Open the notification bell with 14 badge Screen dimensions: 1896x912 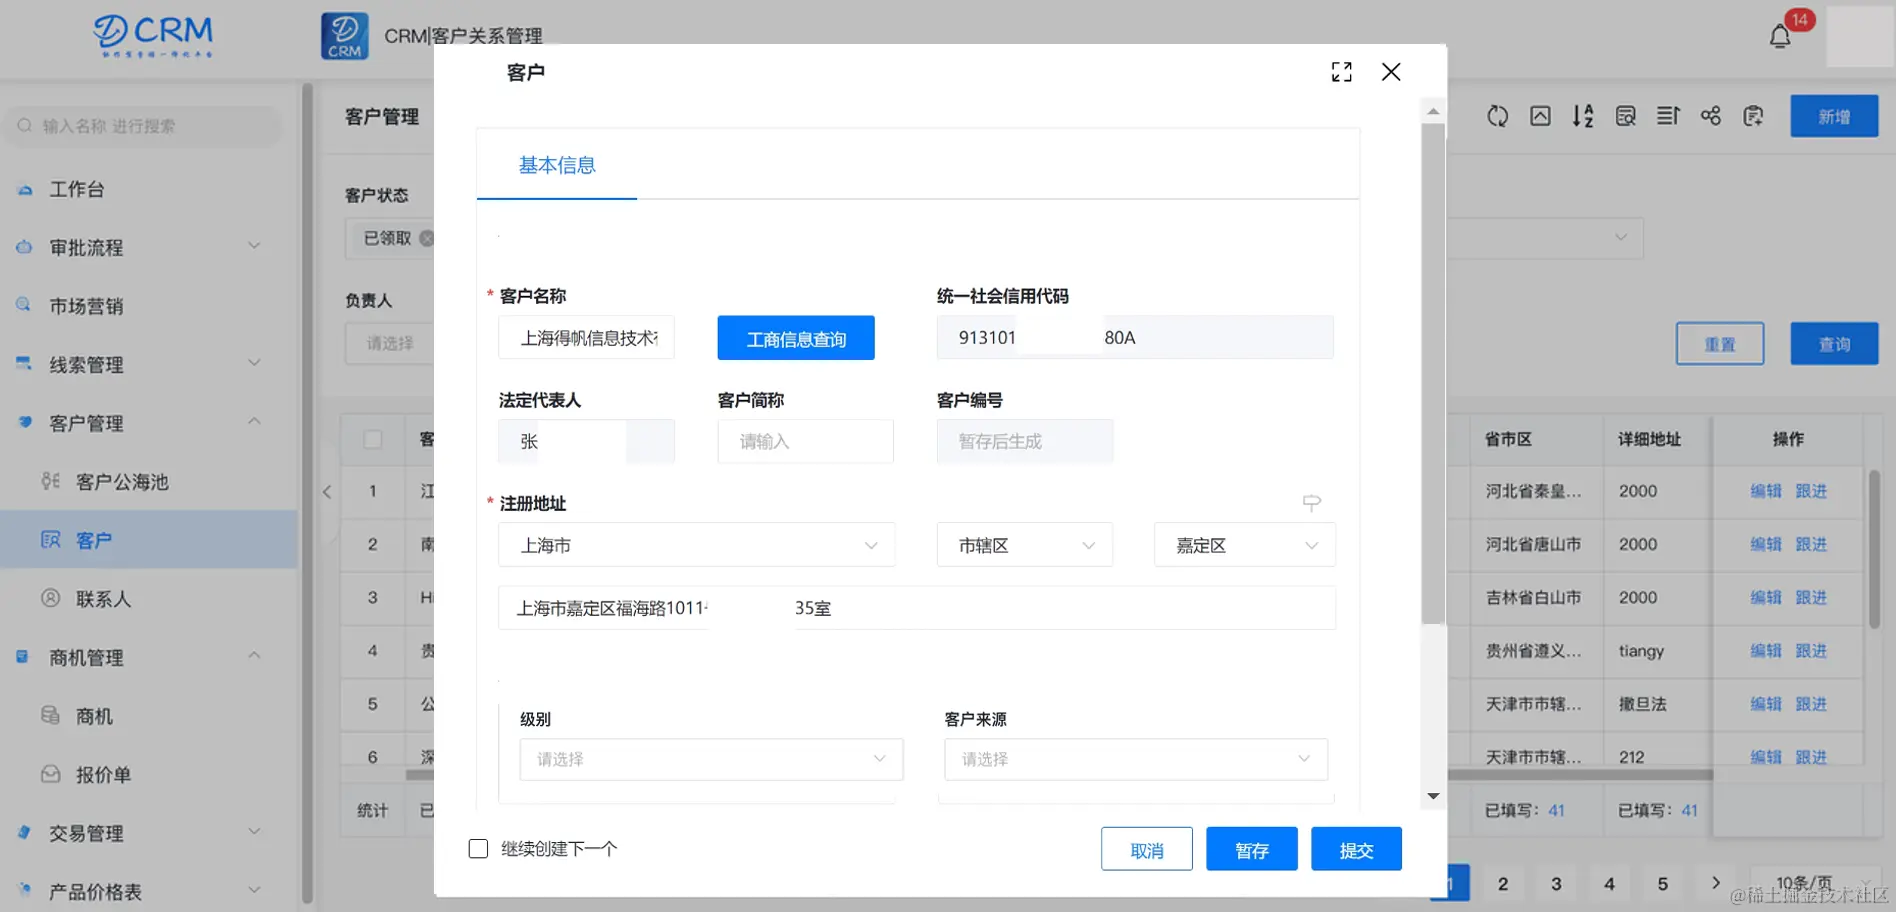click(1780, 37)
